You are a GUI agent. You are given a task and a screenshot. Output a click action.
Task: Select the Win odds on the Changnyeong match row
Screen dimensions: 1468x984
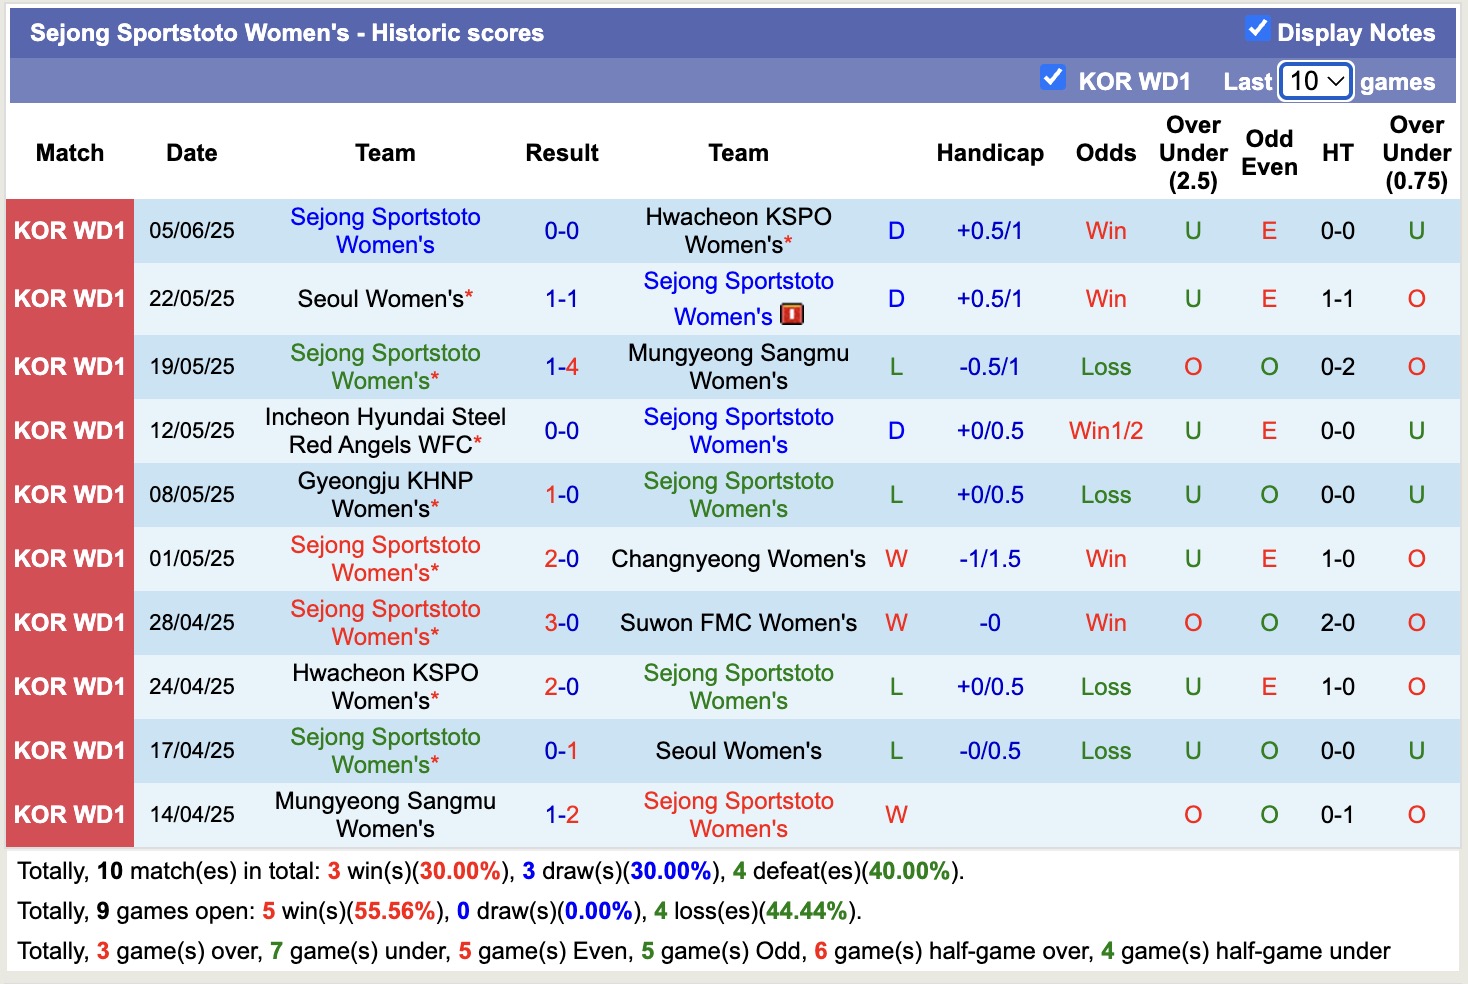[1105, 559]
